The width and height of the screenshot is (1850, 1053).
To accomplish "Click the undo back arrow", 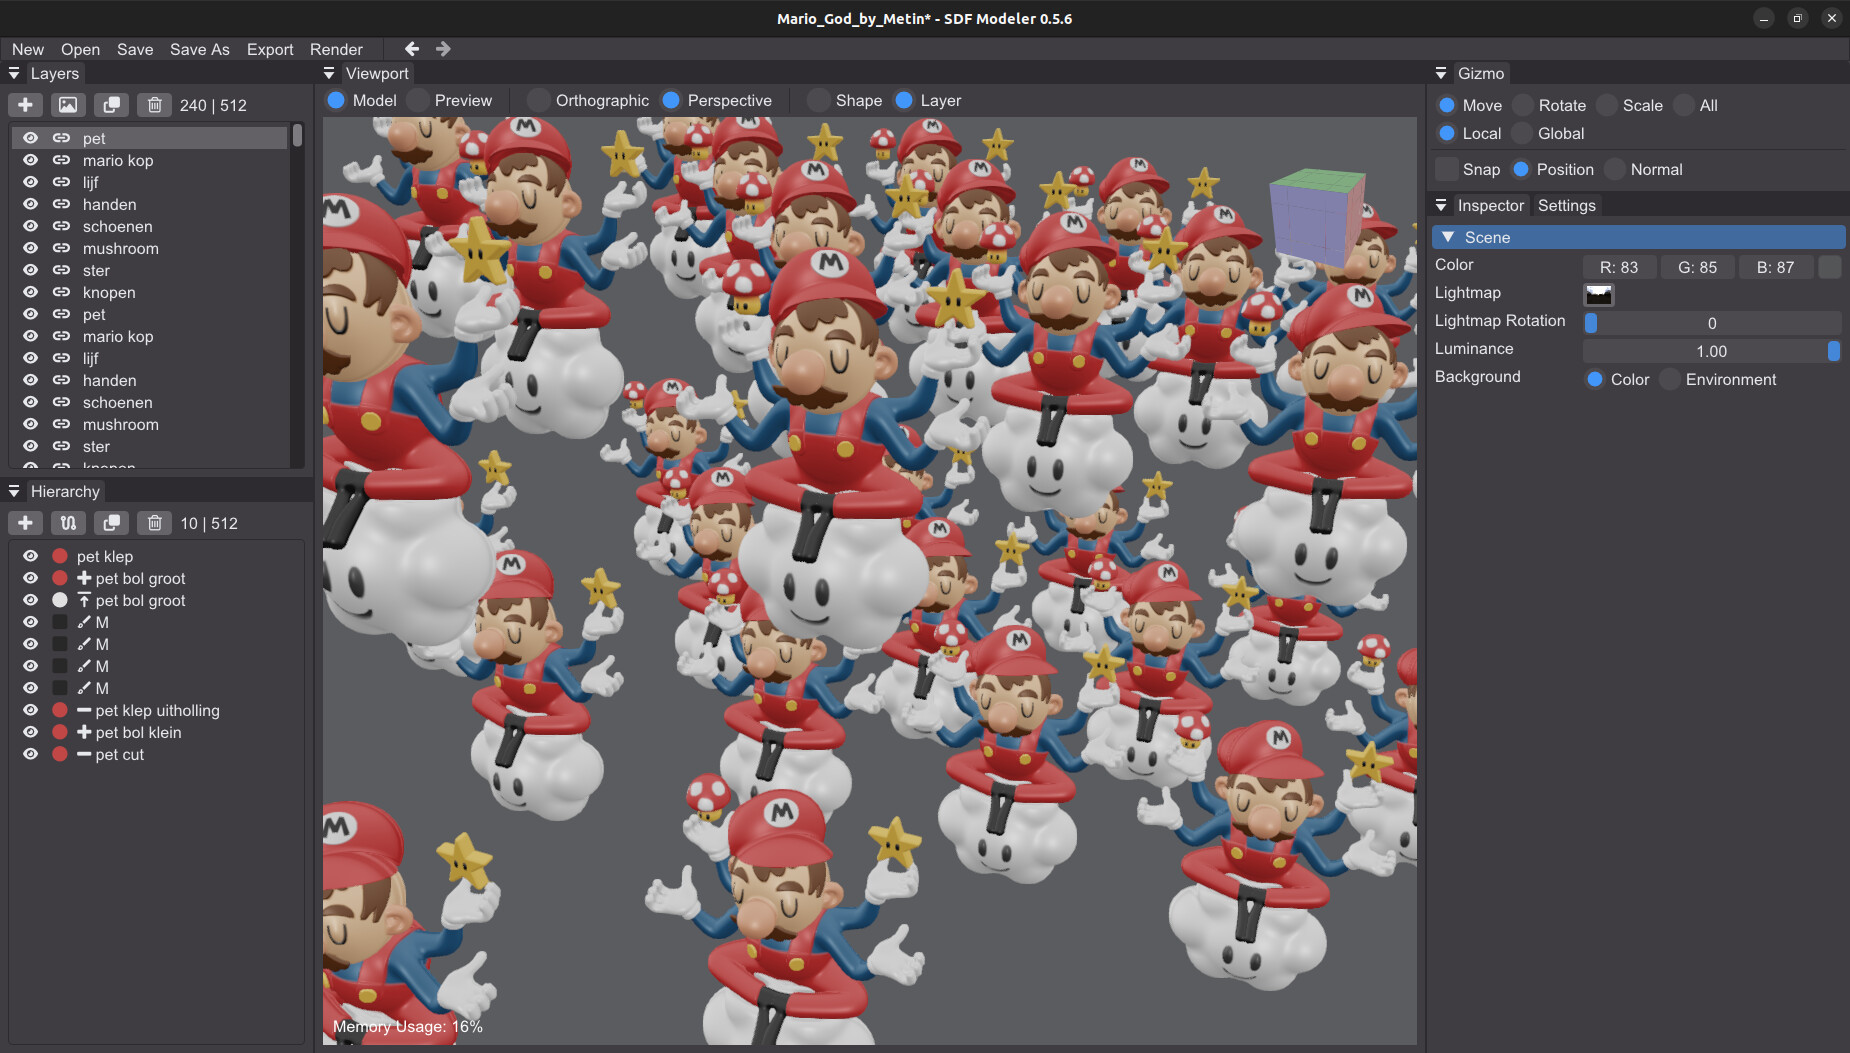I will [412, 49].
